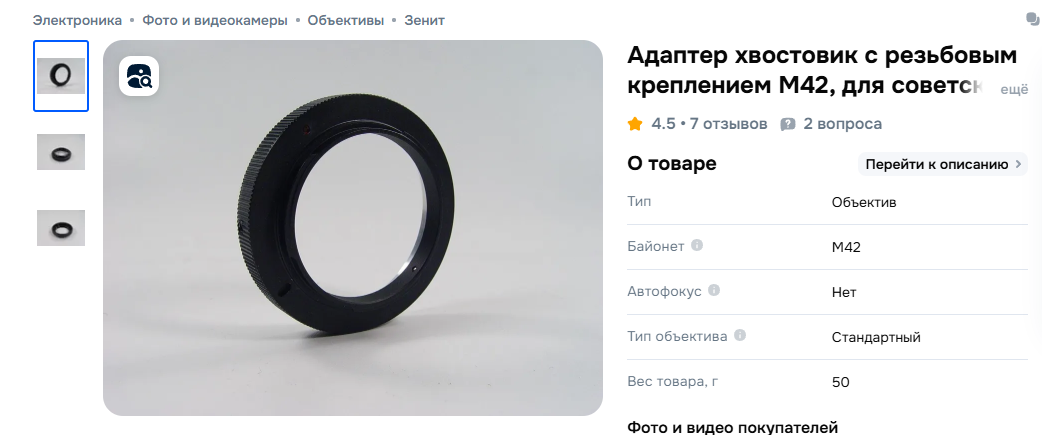Open the main adapter ring photo

[x=353, y=228]
